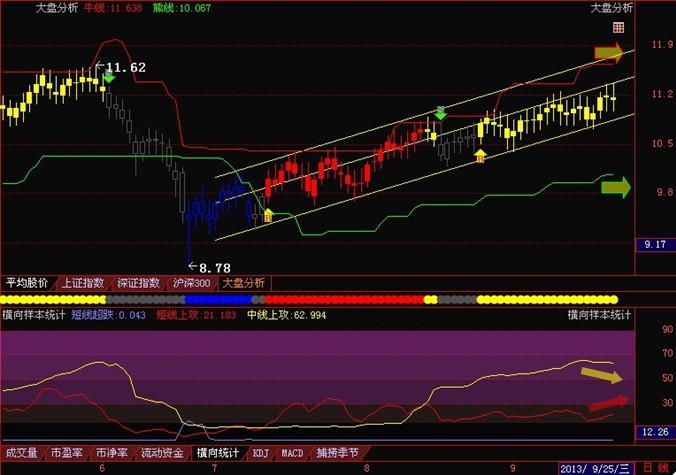Select the 深证指数 tab
The width and height of the screenshot is (676, 475).
(x=137, y=283)
